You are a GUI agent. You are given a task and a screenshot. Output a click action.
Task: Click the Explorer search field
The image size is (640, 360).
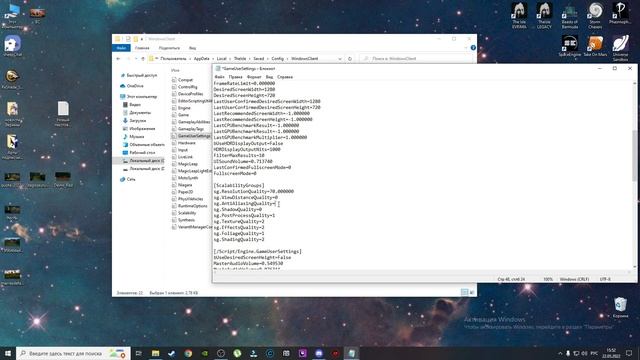click(x=416, y=59)
